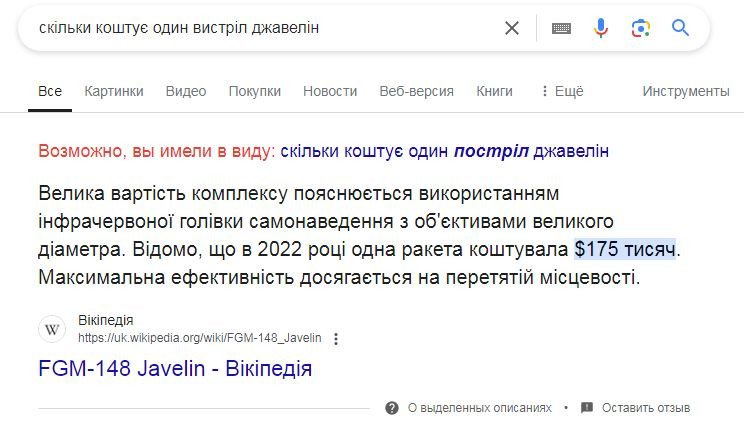Screen dimensions: 744x440
Task: Start voice search with microphone icon
Action: 601,28
